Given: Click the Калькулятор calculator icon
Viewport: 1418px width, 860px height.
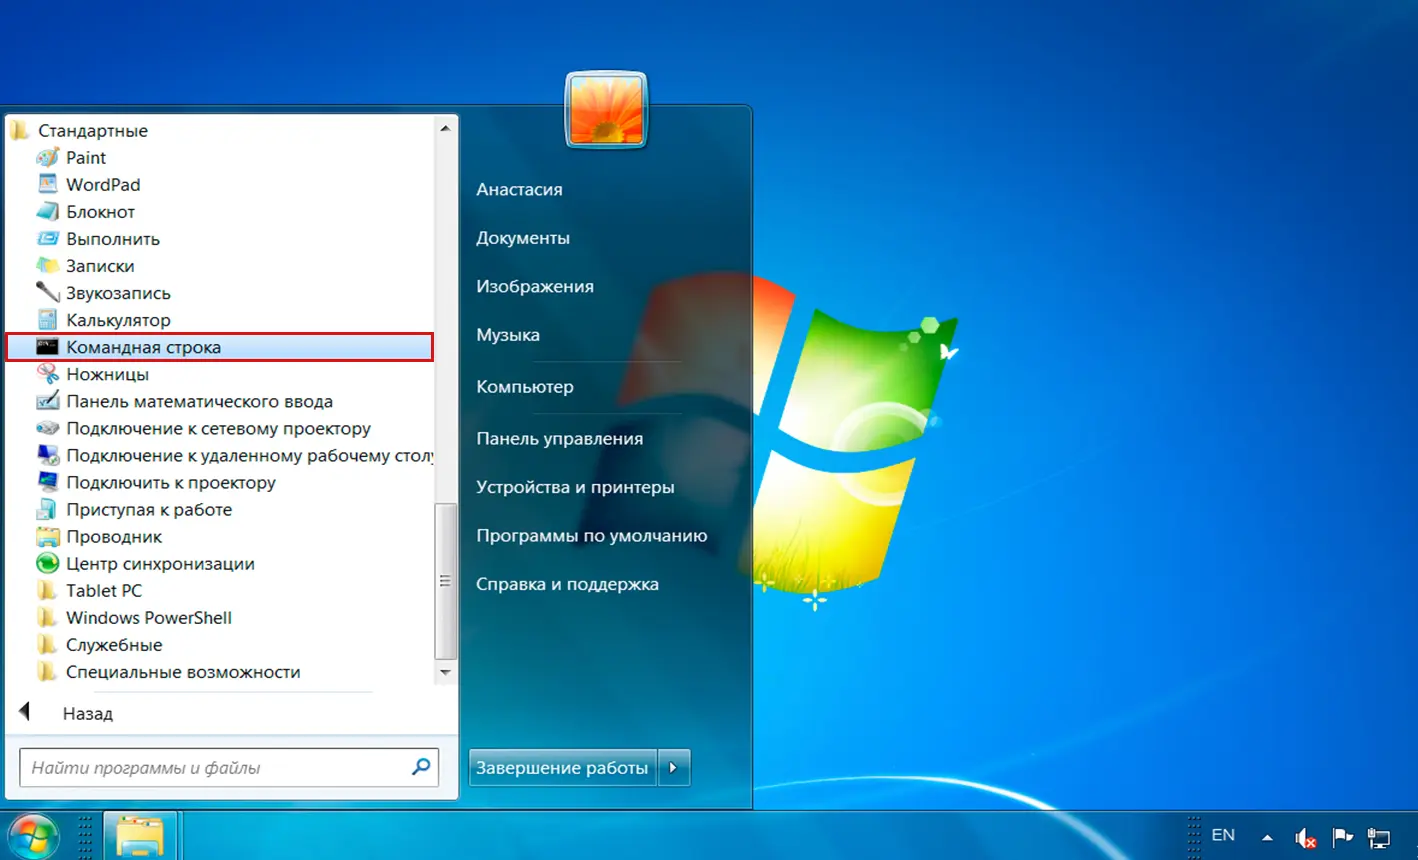Looking at the screenshot, I should 48,319.
